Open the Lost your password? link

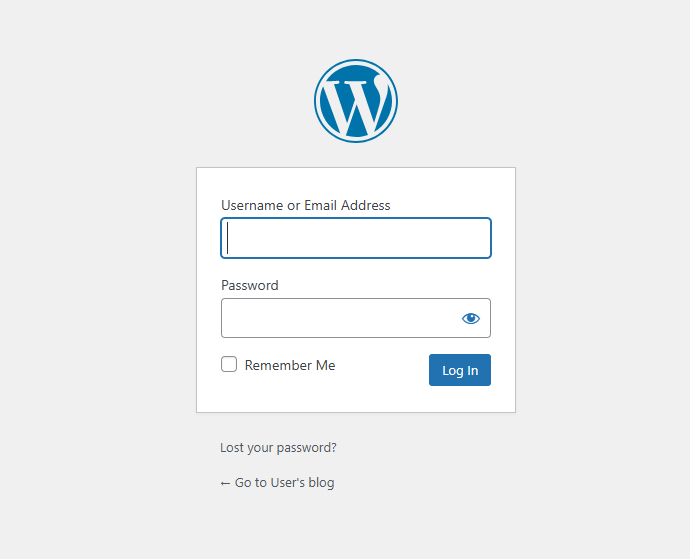278,448
